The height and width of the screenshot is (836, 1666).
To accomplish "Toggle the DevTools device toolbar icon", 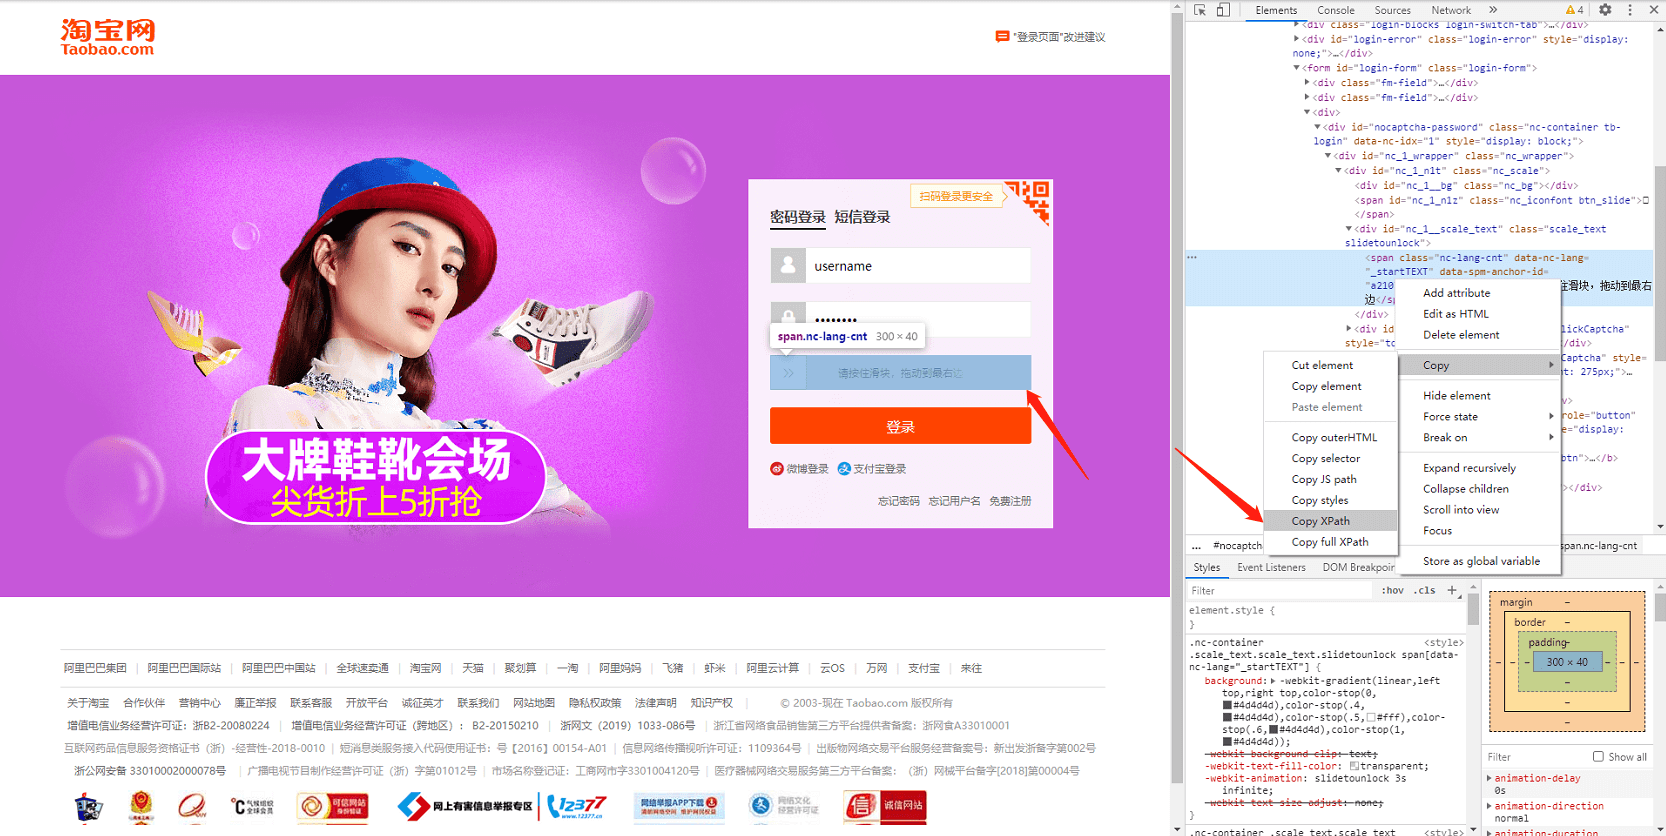I will (x=1223, y=10).
